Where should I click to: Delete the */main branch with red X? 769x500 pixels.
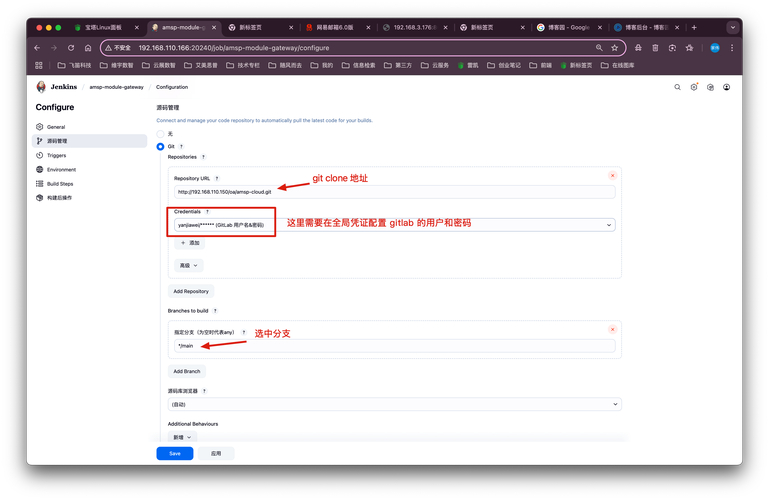pos(613,329)
